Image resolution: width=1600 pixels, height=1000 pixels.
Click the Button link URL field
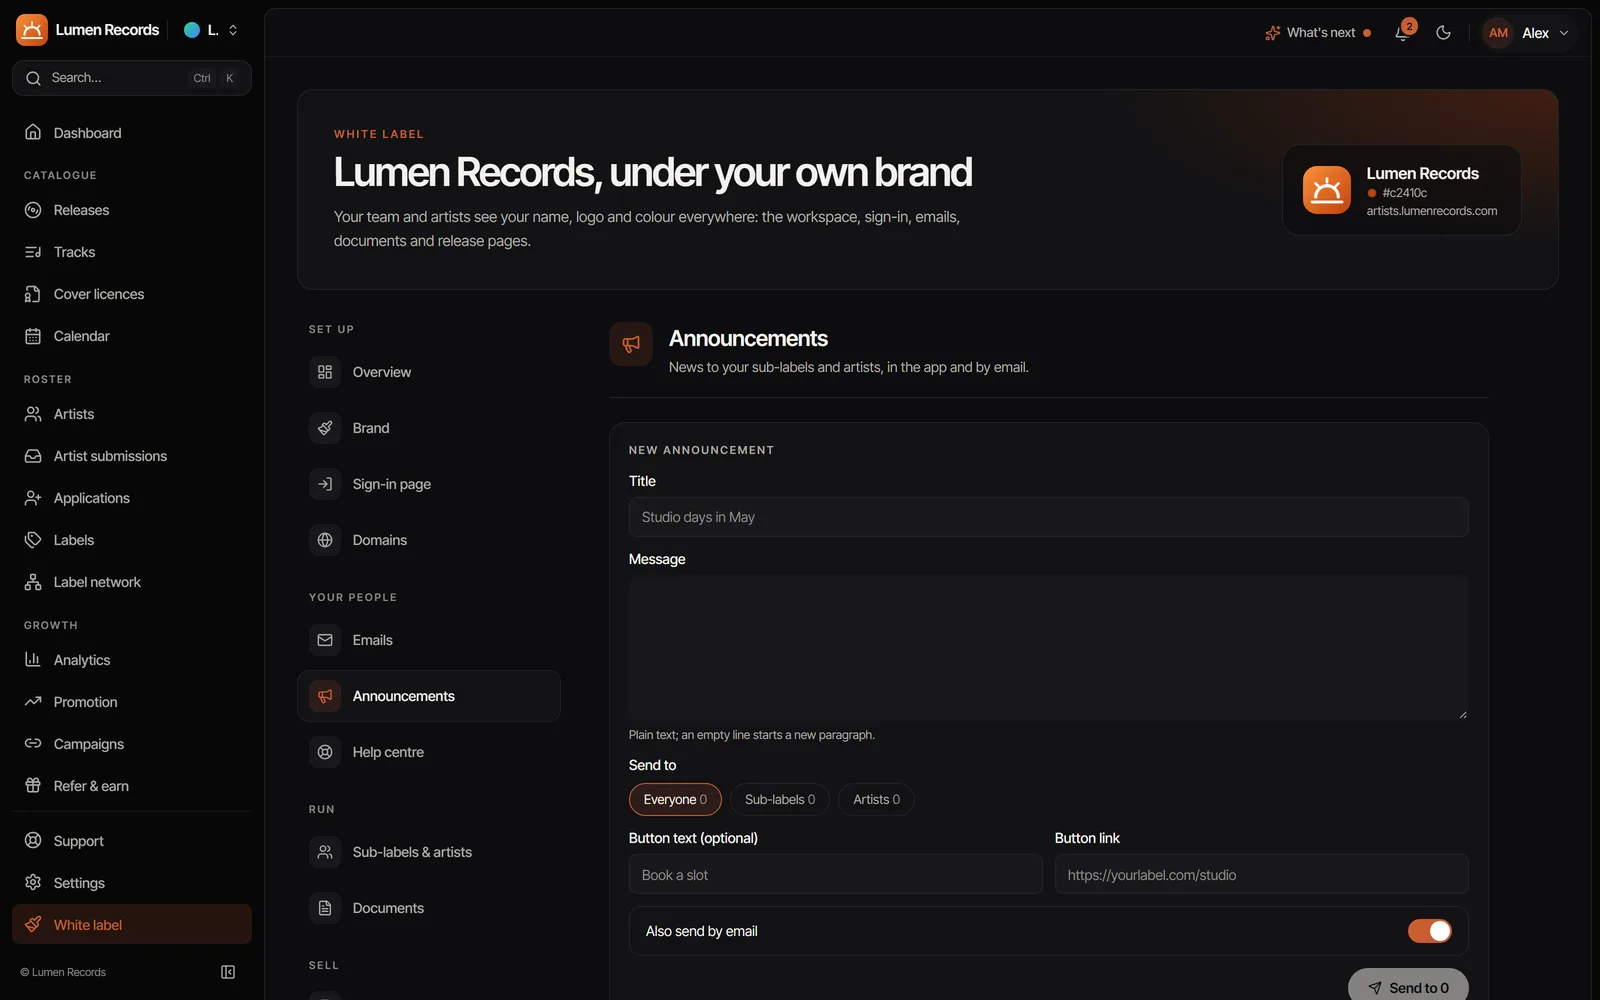1261,875
